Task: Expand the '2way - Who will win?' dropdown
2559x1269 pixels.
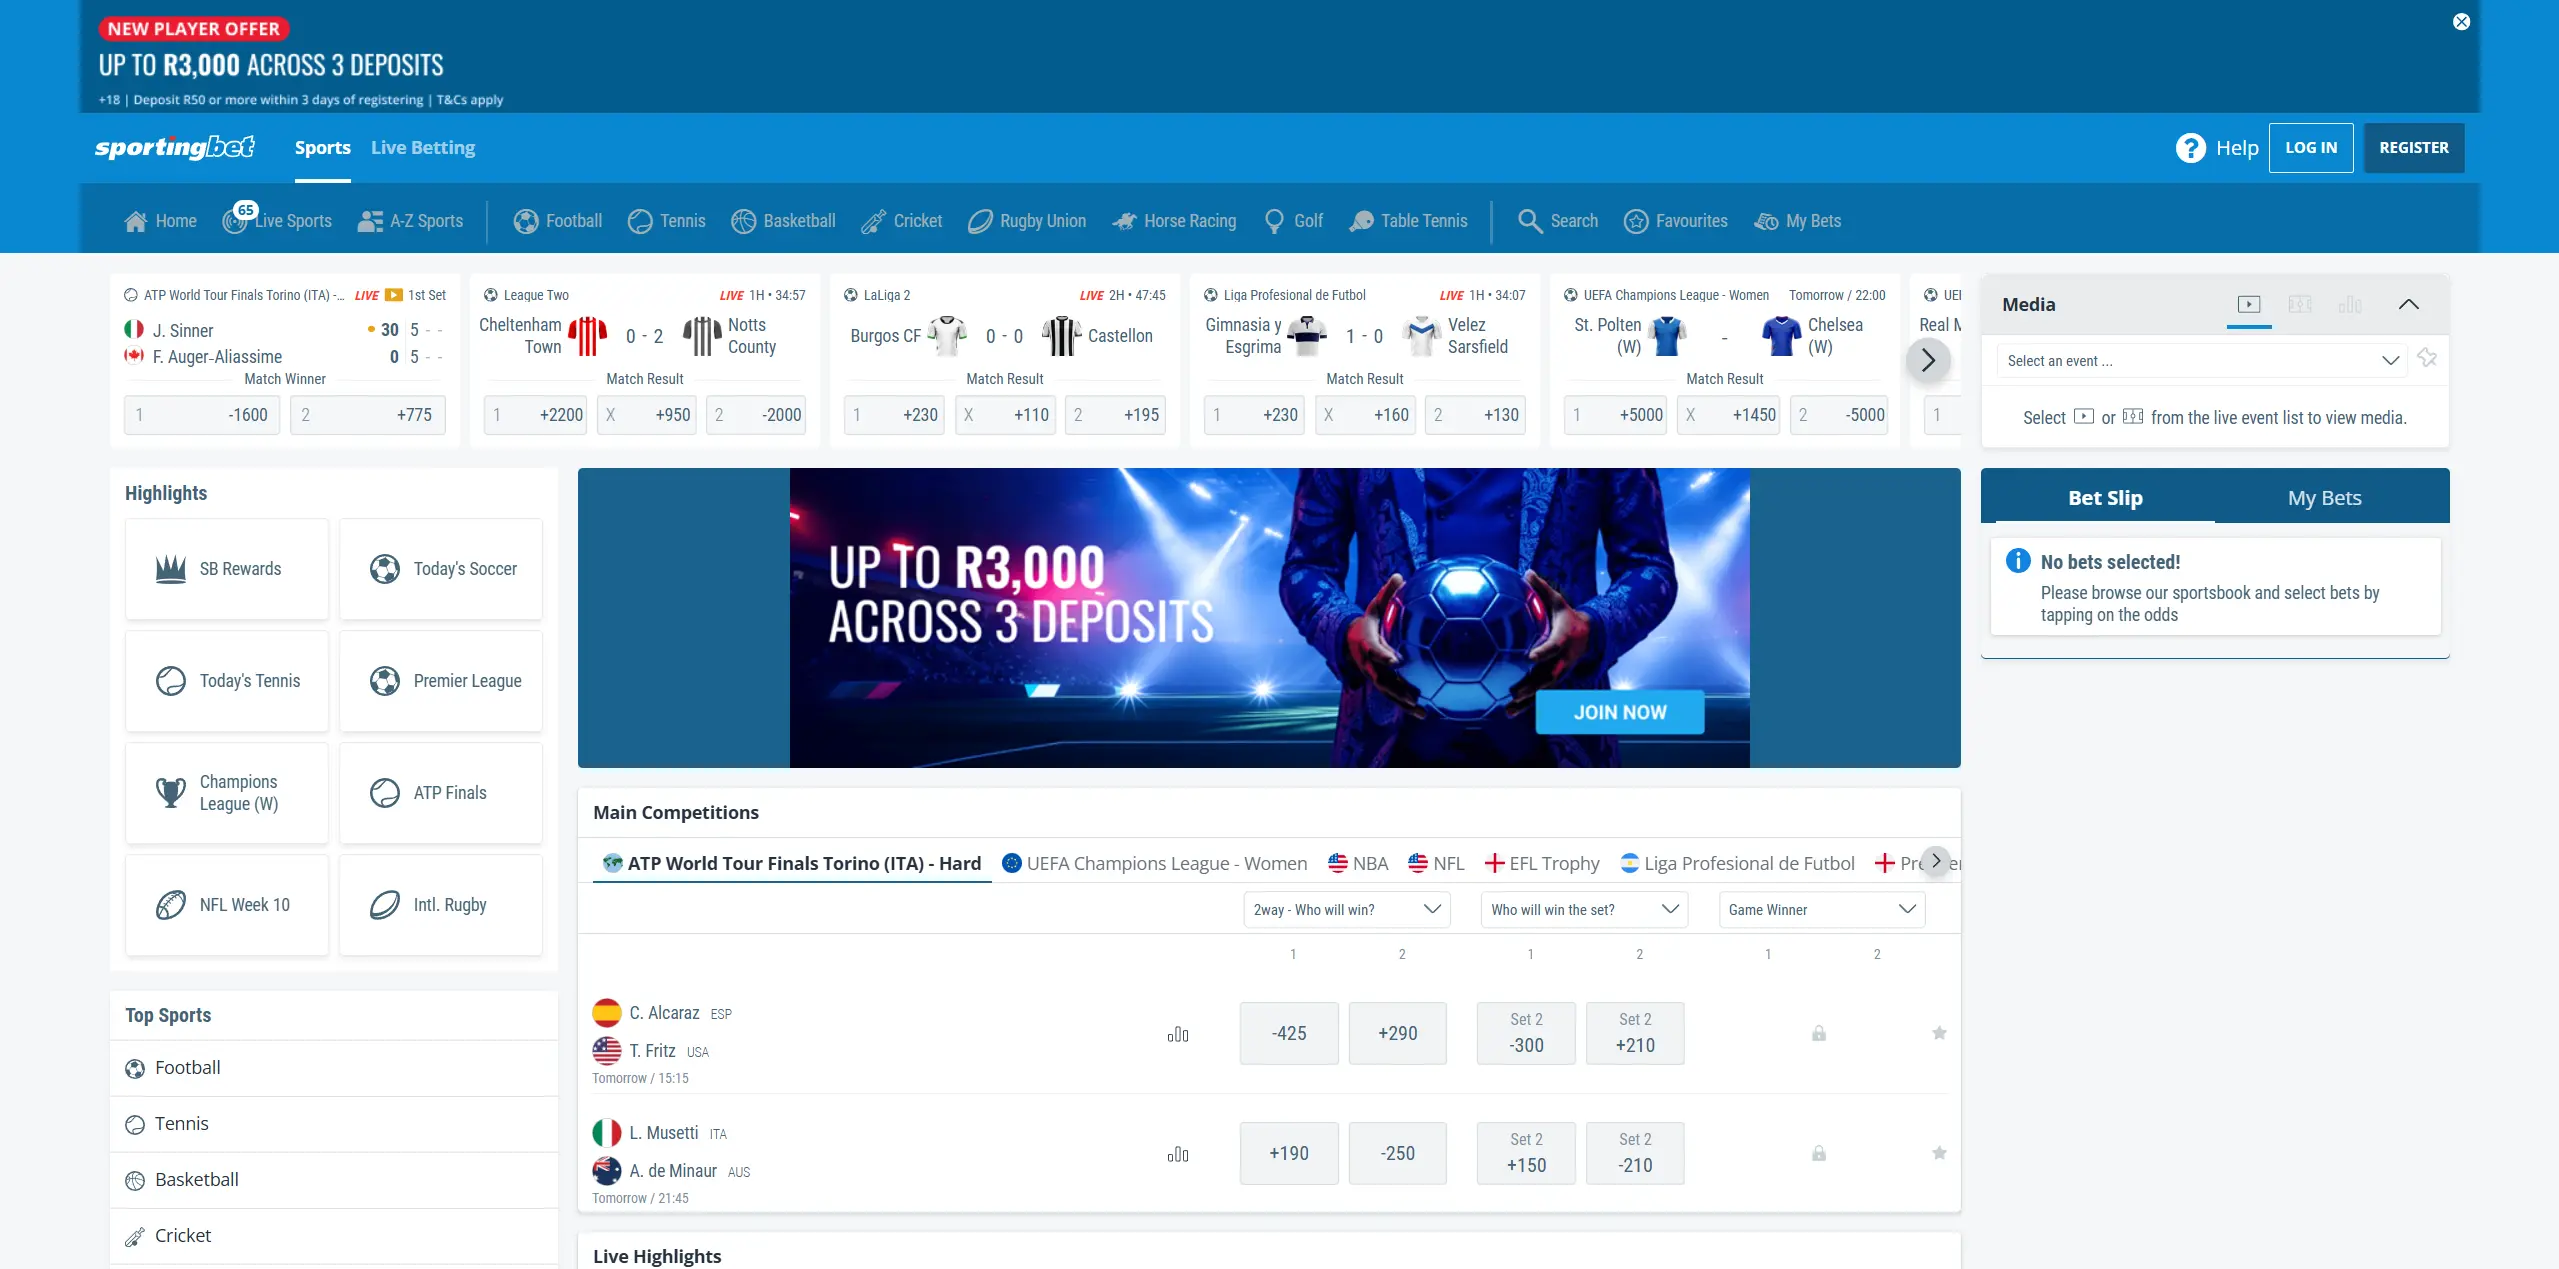Action: tap(1346, 909)
